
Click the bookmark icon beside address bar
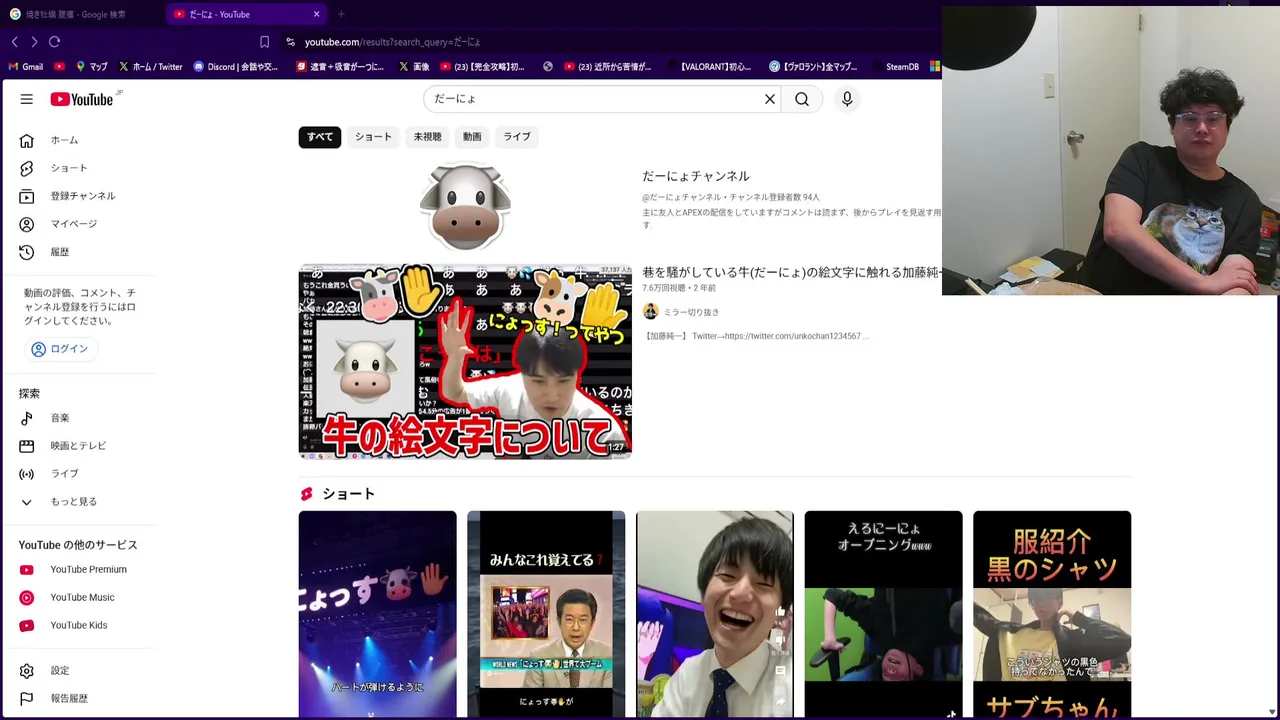click(264, 42)
